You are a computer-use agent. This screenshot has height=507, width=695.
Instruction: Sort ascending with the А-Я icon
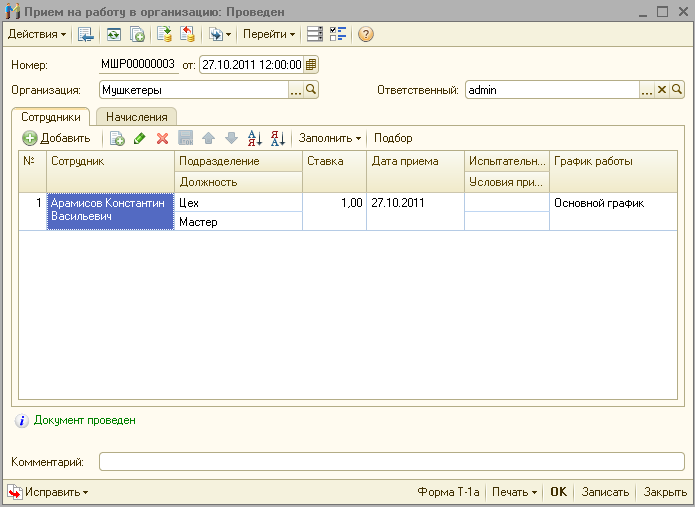(x=255, y=138)
